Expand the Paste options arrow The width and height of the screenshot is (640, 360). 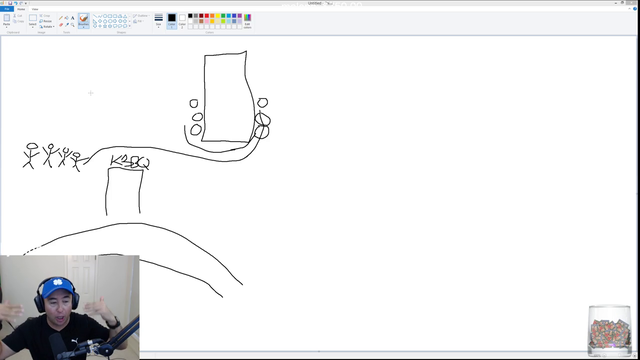7,26
